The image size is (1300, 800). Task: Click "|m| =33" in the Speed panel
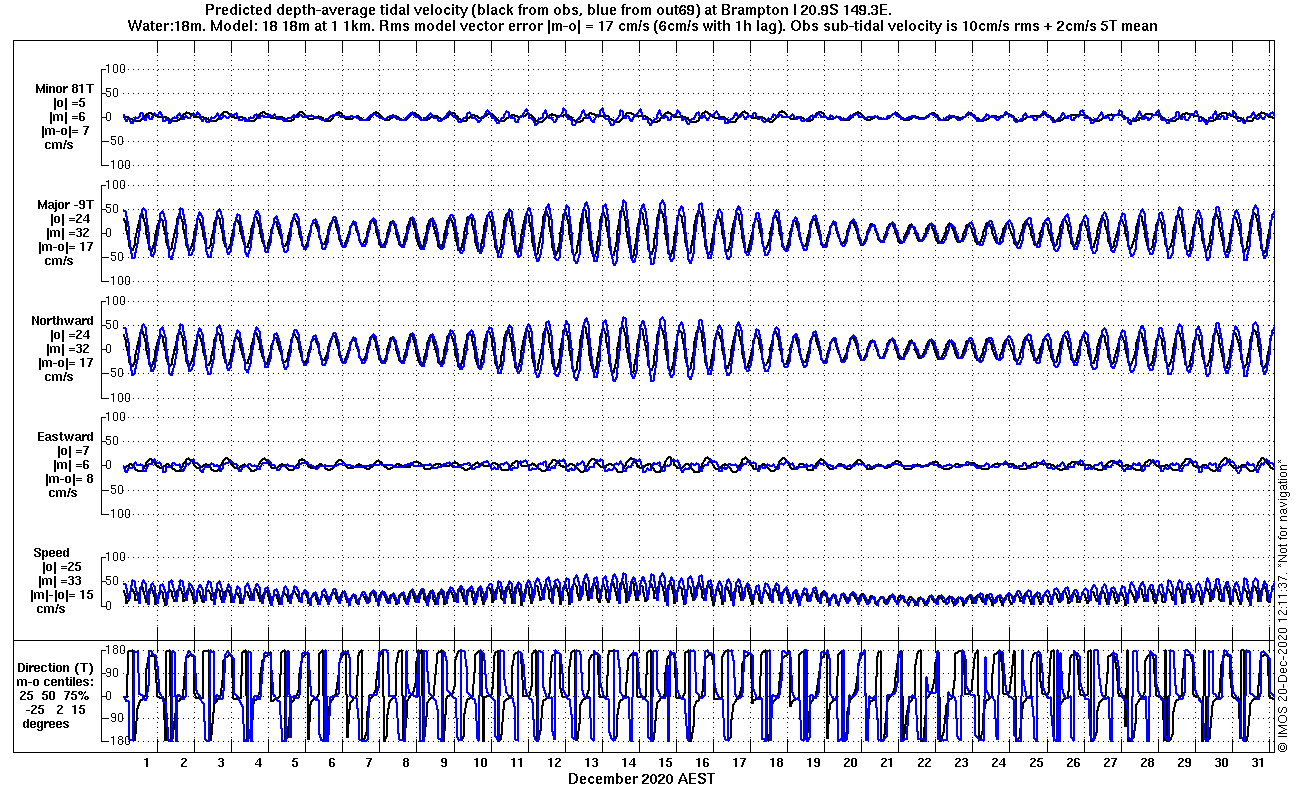pyautogui.click(x=61, y=581)
